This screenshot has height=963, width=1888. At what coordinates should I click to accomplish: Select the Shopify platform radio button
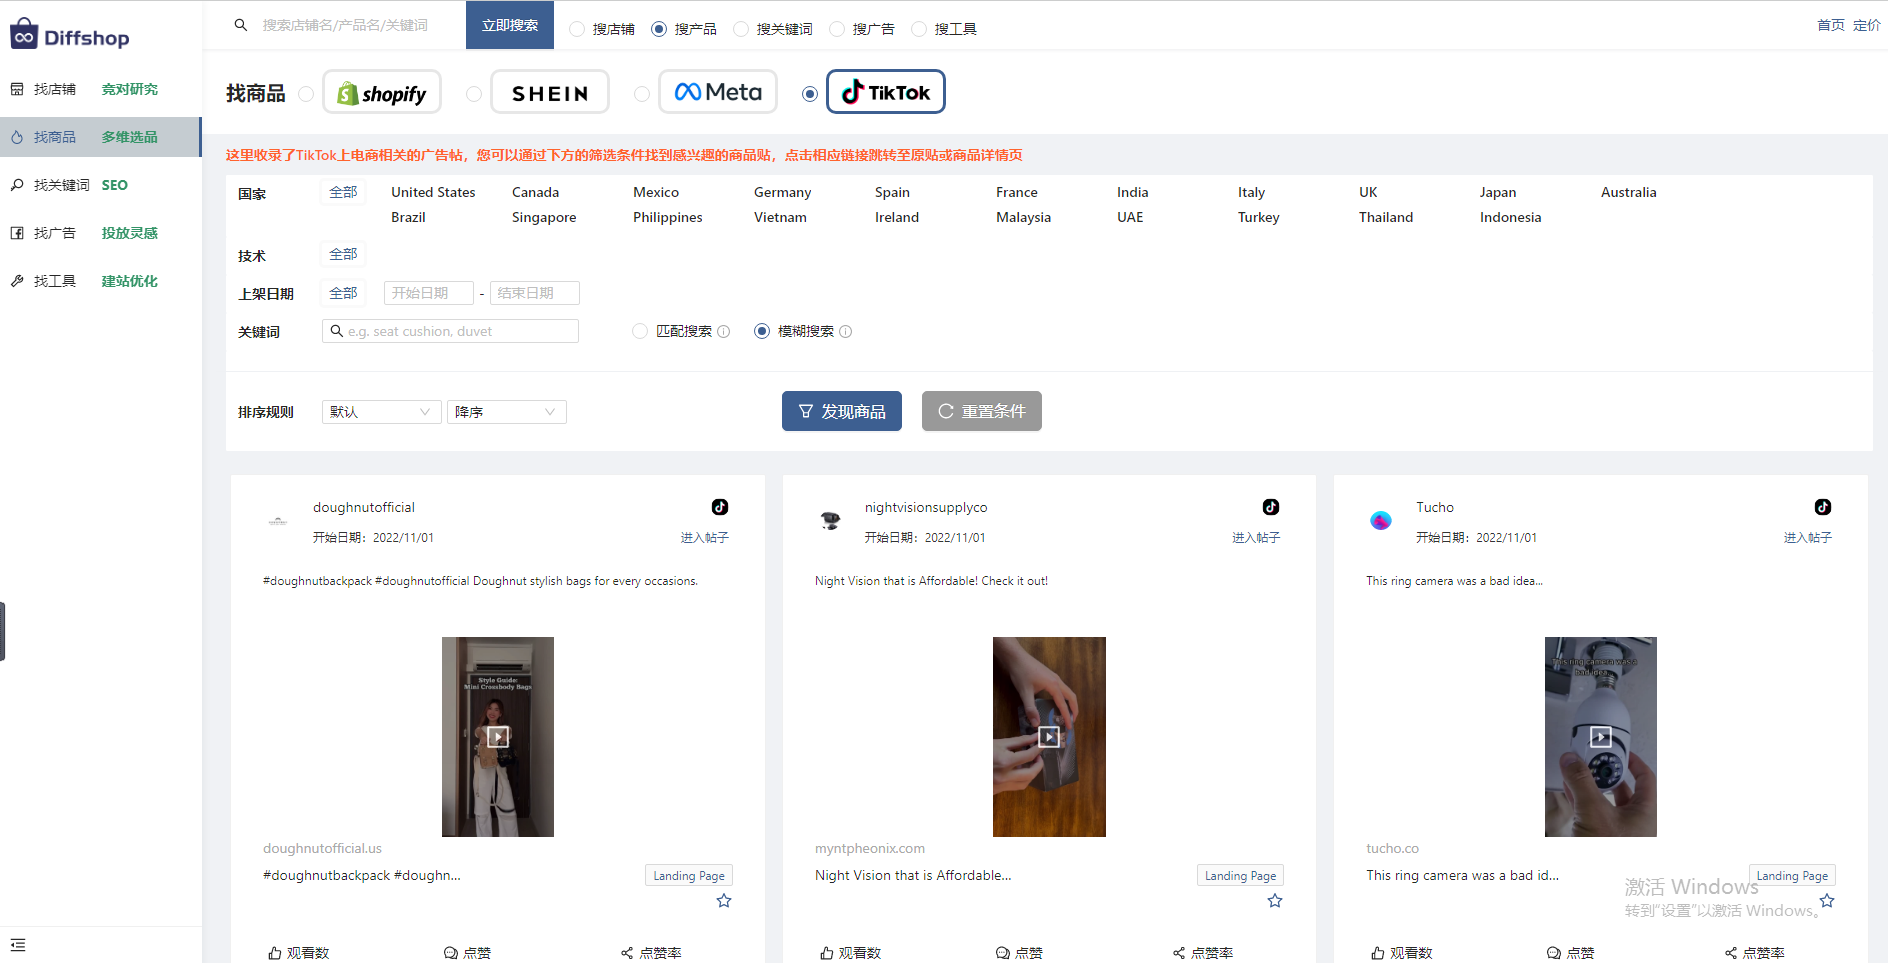point(307,94)
